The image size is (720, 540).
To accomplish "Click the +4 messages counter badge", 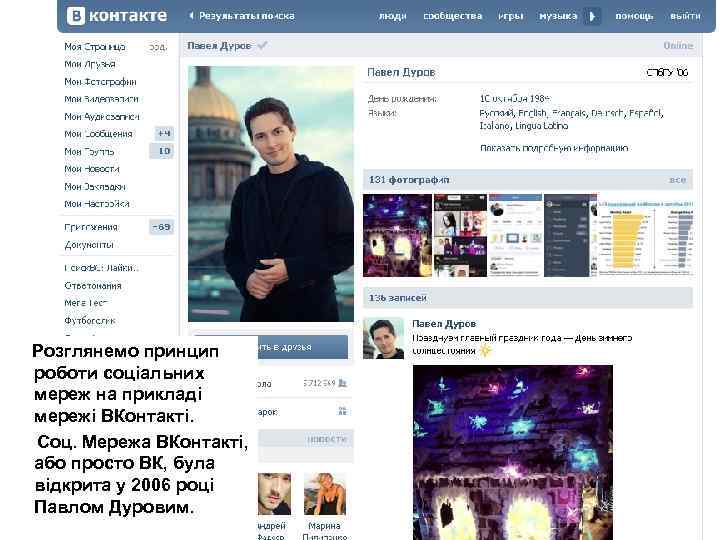I will point(164,134).
